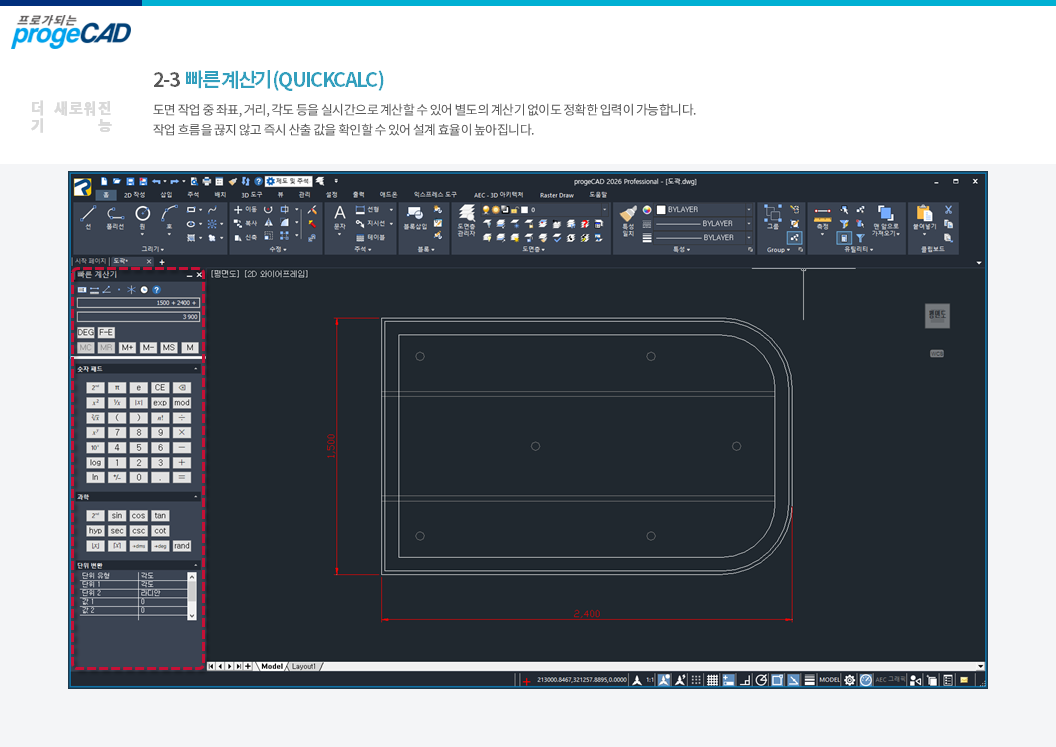Screen dimensions: 1056x747
Task: Select the Polyline (폴리선) tool
Action: click(x=115, y=218)
